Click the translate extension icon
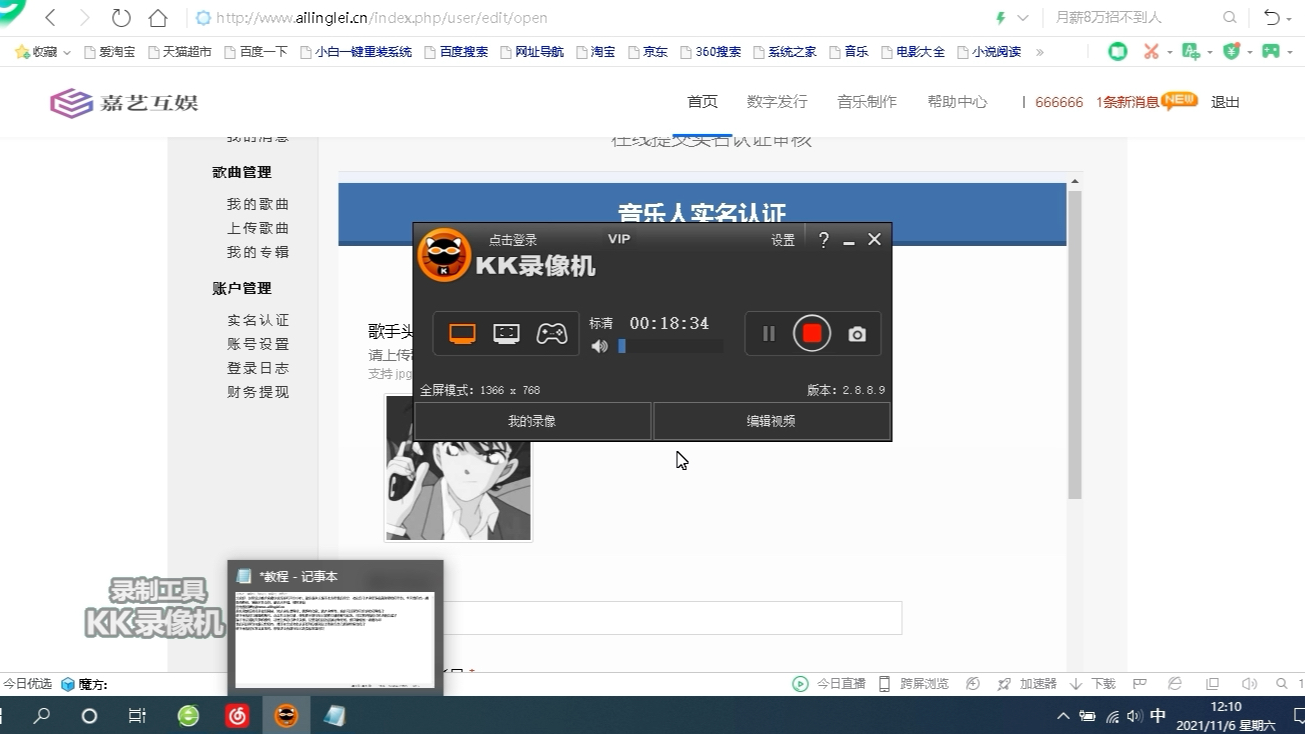Viewport: 1305px width, 734px height. coord(1191,51)
